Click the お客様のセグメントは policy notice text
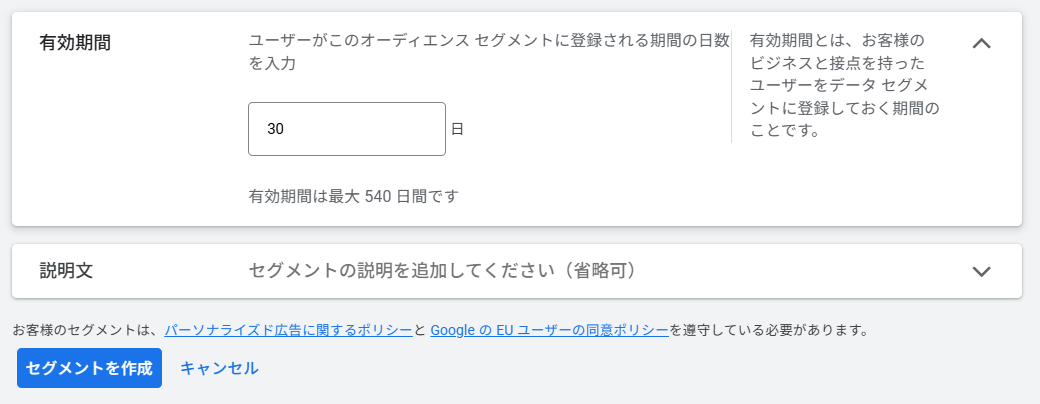 [x=85, y=329]
